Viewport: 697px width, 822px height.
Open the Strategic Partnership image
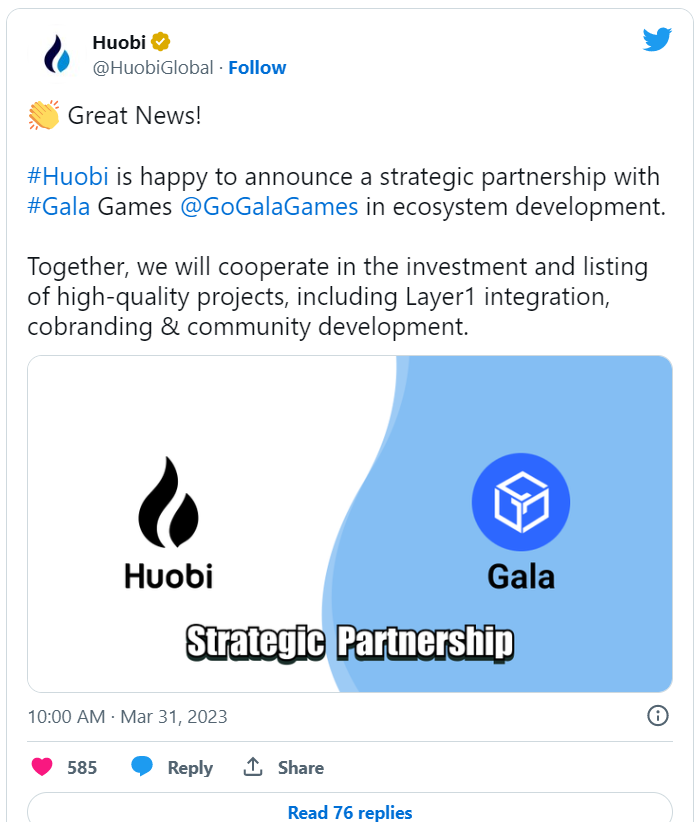tap(349, 523)
